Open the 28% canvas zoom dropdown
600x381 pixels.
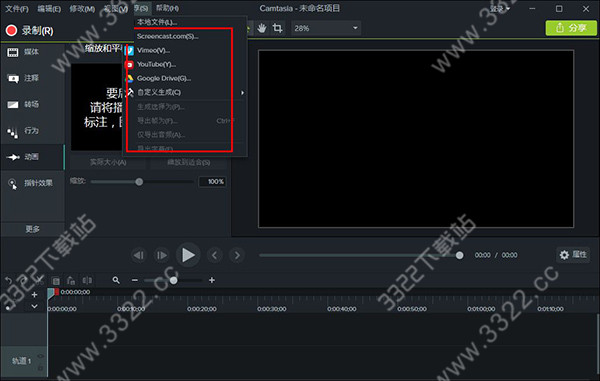click(326, 28)
